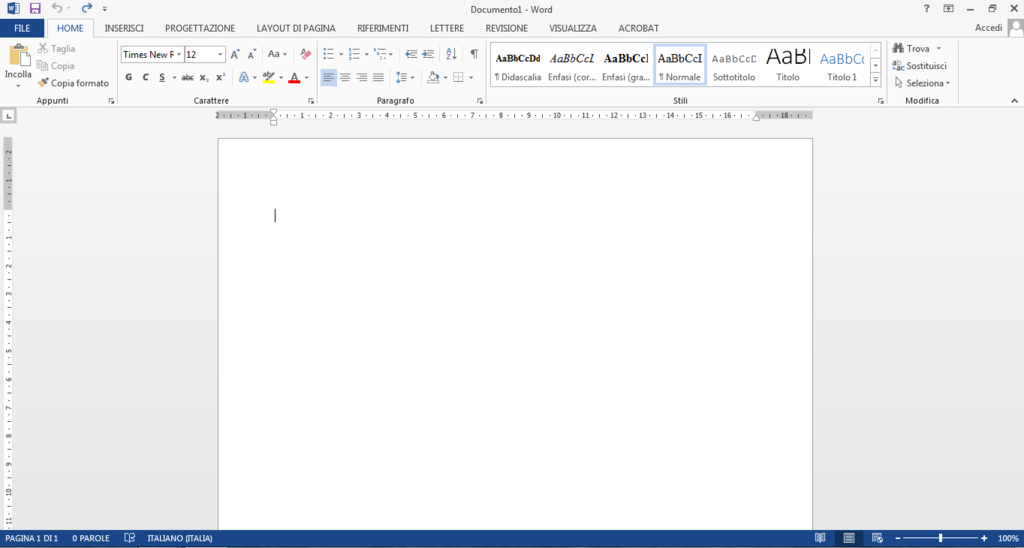Increase paragraph indent
1024x548 pixels.
(428, 54)
